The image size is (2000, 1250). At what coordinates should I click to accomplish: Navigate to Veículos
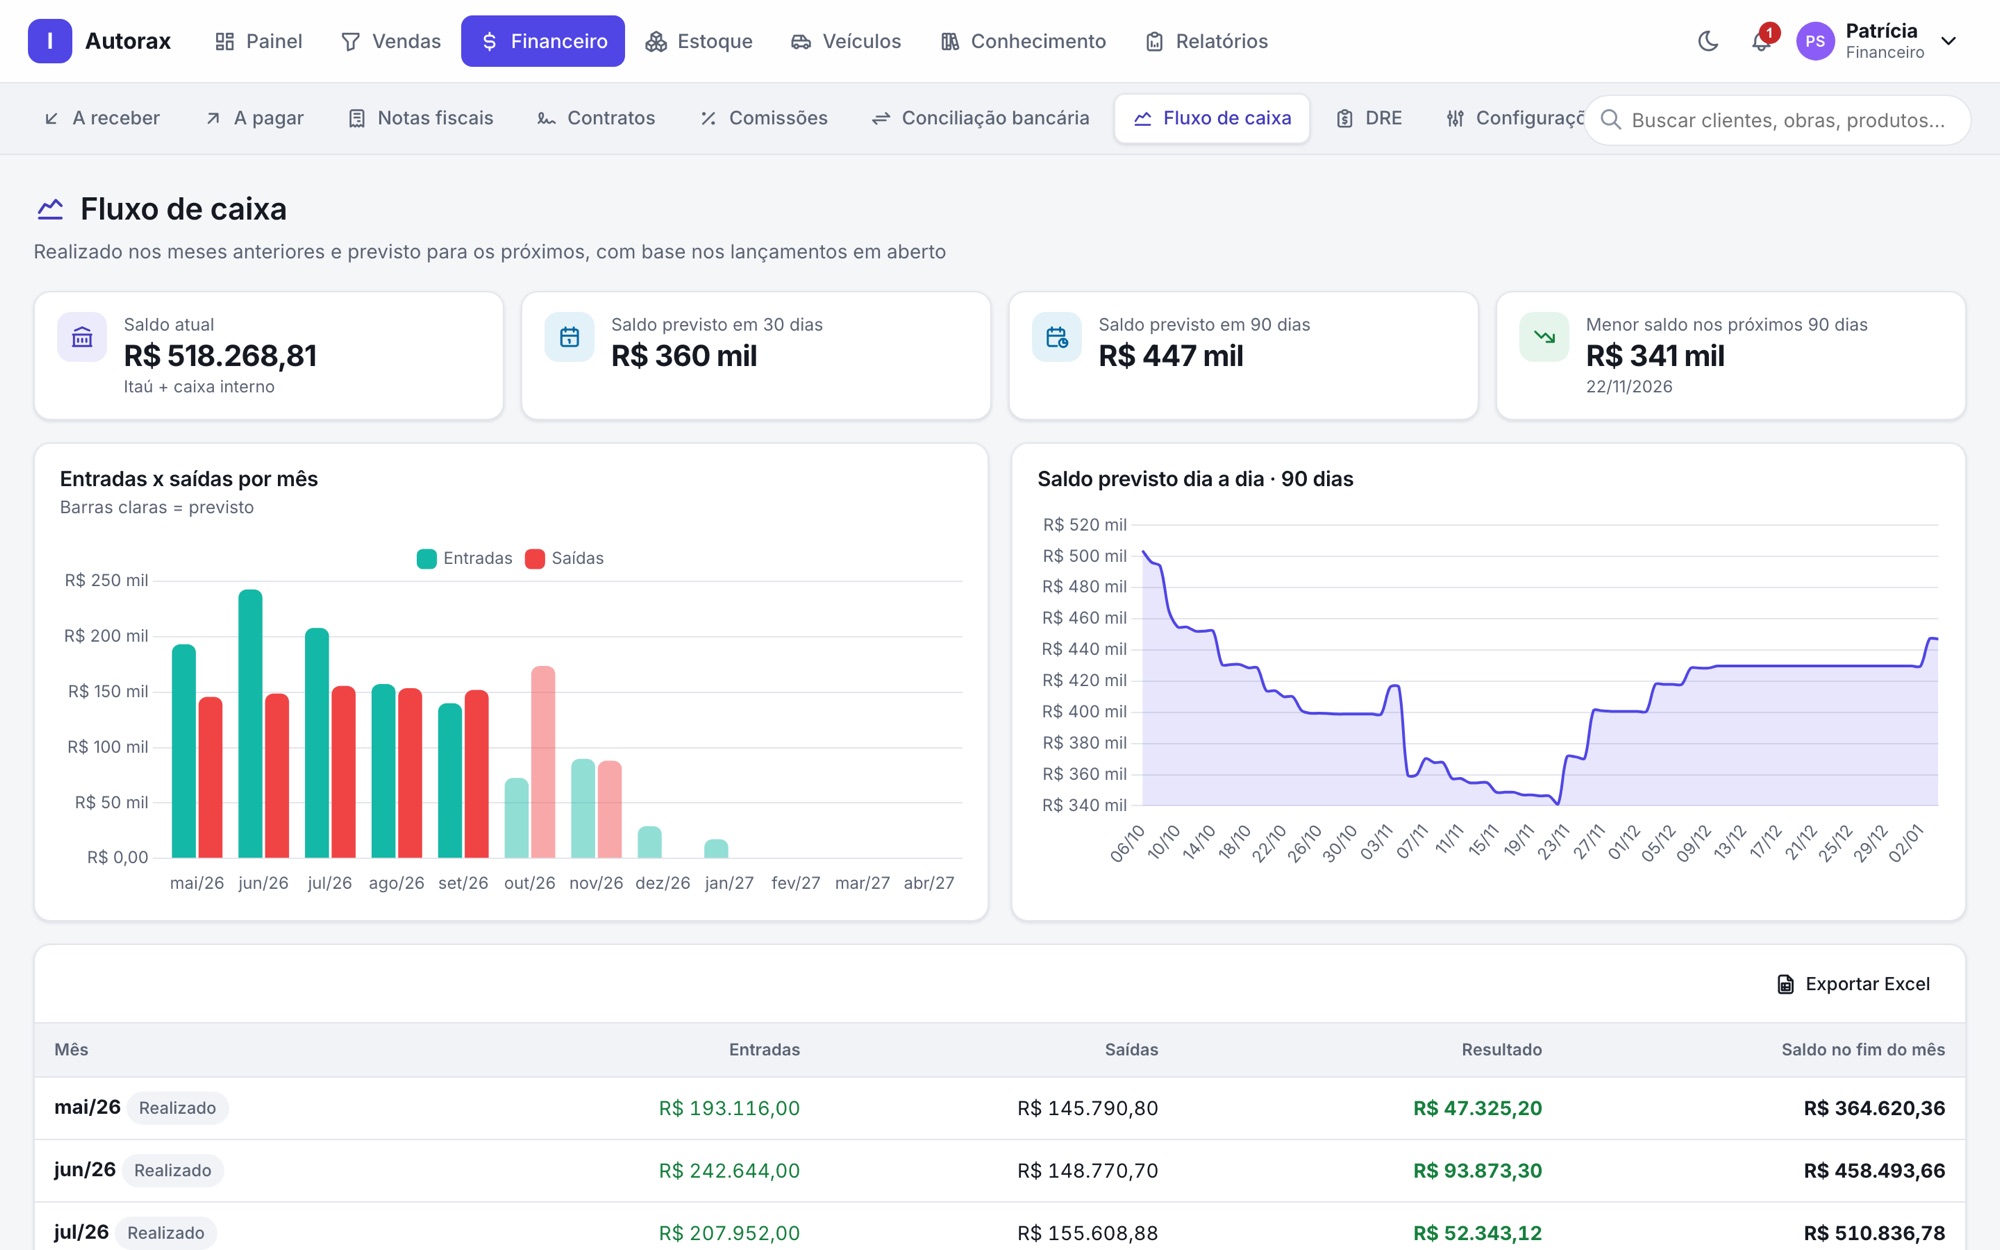point(845,41)
